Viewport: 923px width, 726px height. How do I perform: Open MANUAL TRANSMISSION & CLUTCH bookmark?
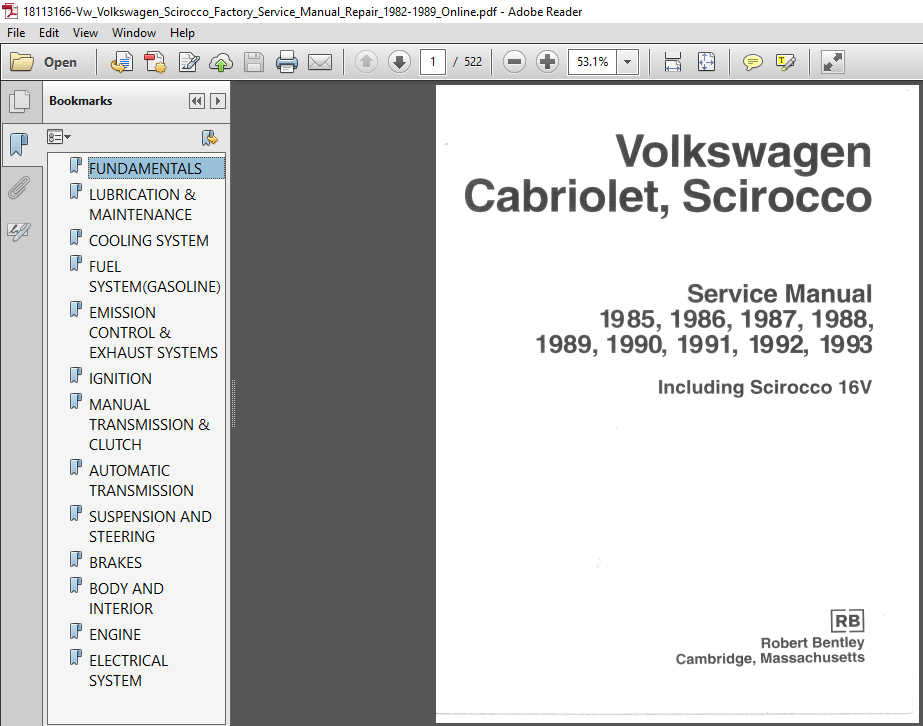tap(149, 424)
